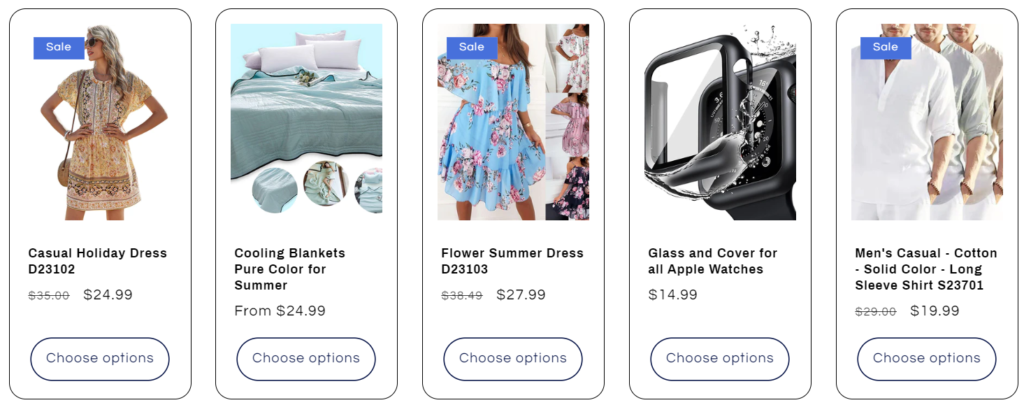
Task: Click Sale badge on Men's Casual shirt
Action: 886,48
